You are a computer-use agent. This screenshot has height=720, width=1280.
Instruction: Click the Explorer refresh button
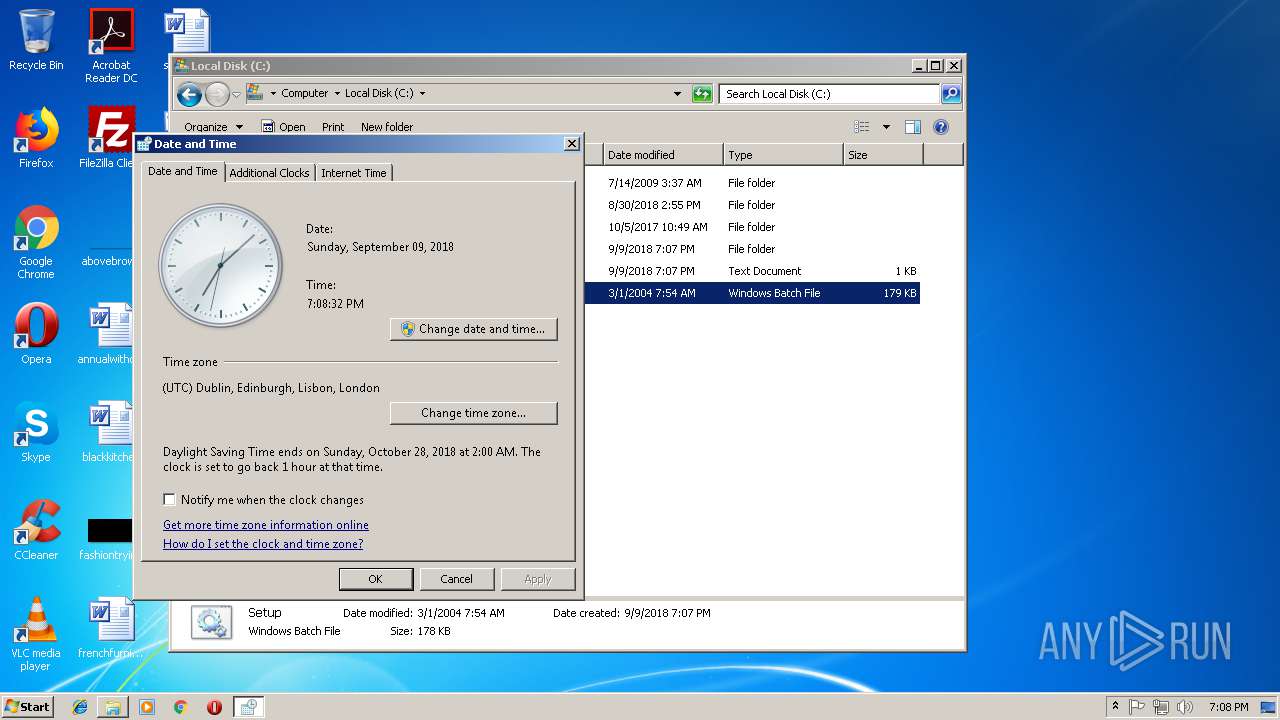click(702, 94)
